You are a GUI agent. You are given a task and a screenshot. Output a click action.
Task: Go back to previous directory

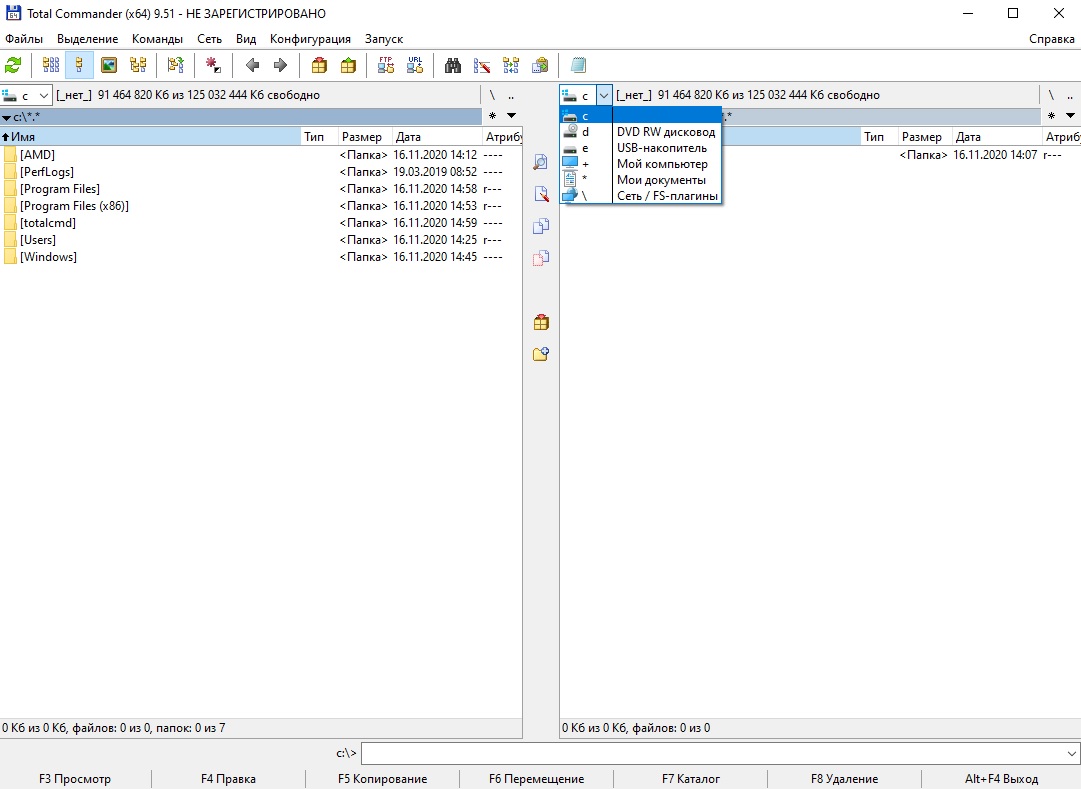coord(252,66)
